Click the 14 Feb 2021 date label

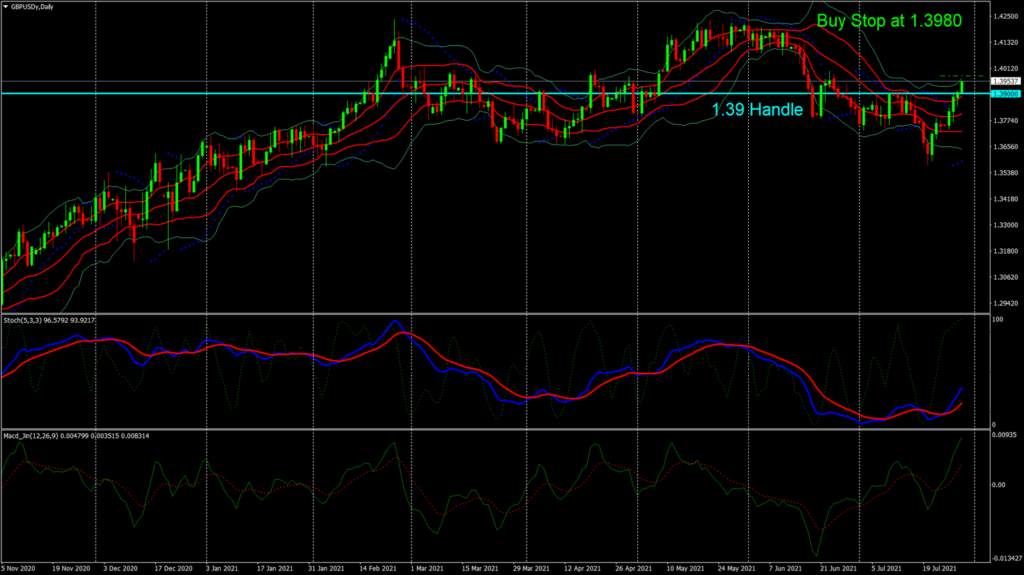377,568
